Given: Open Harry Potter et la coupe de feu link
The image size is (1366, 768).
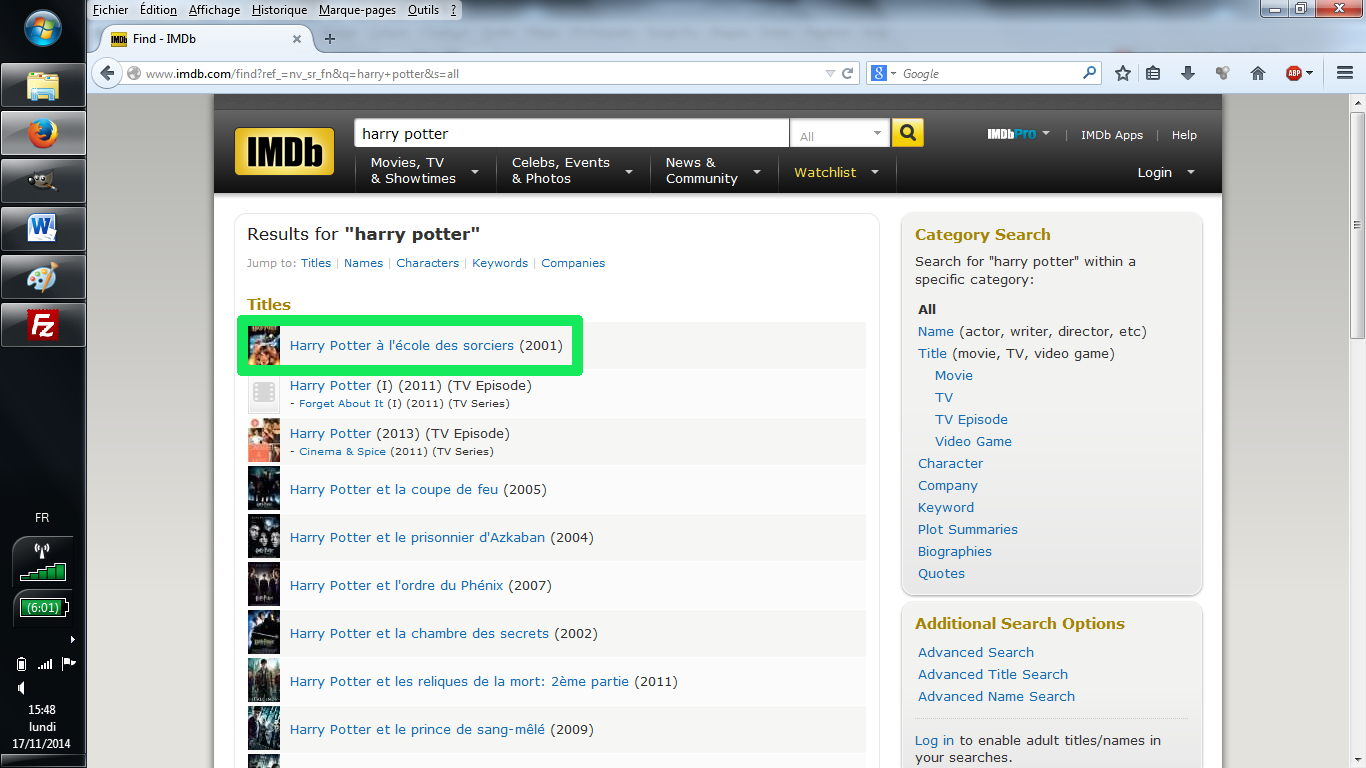Looking at the screenshot, I should coord(396,489).
